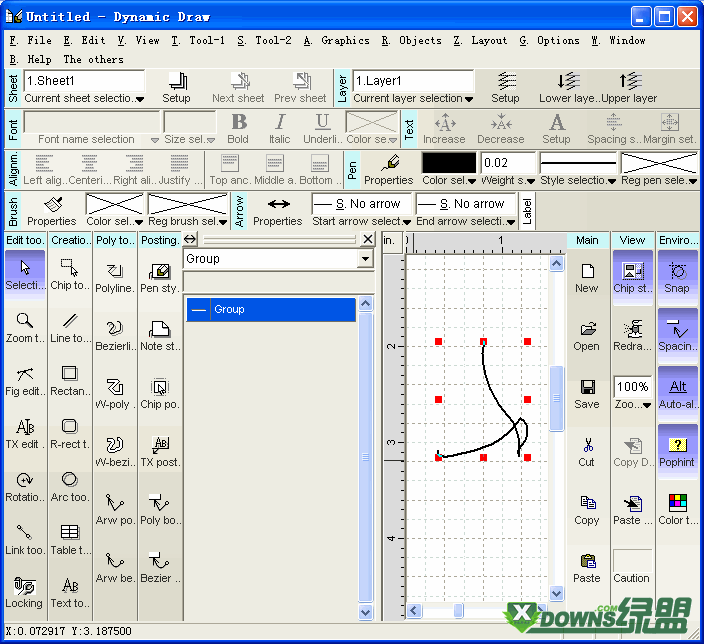Pick the TX posting tool
Viewport: 704px width, 644px height.
(160, 452)
